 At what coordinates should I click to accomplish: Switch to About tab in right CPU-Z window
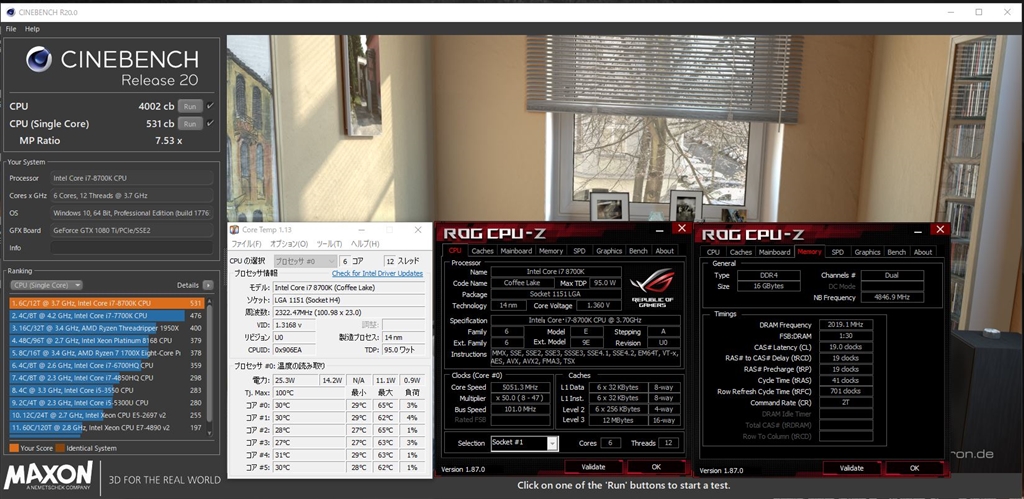point(923,252)
